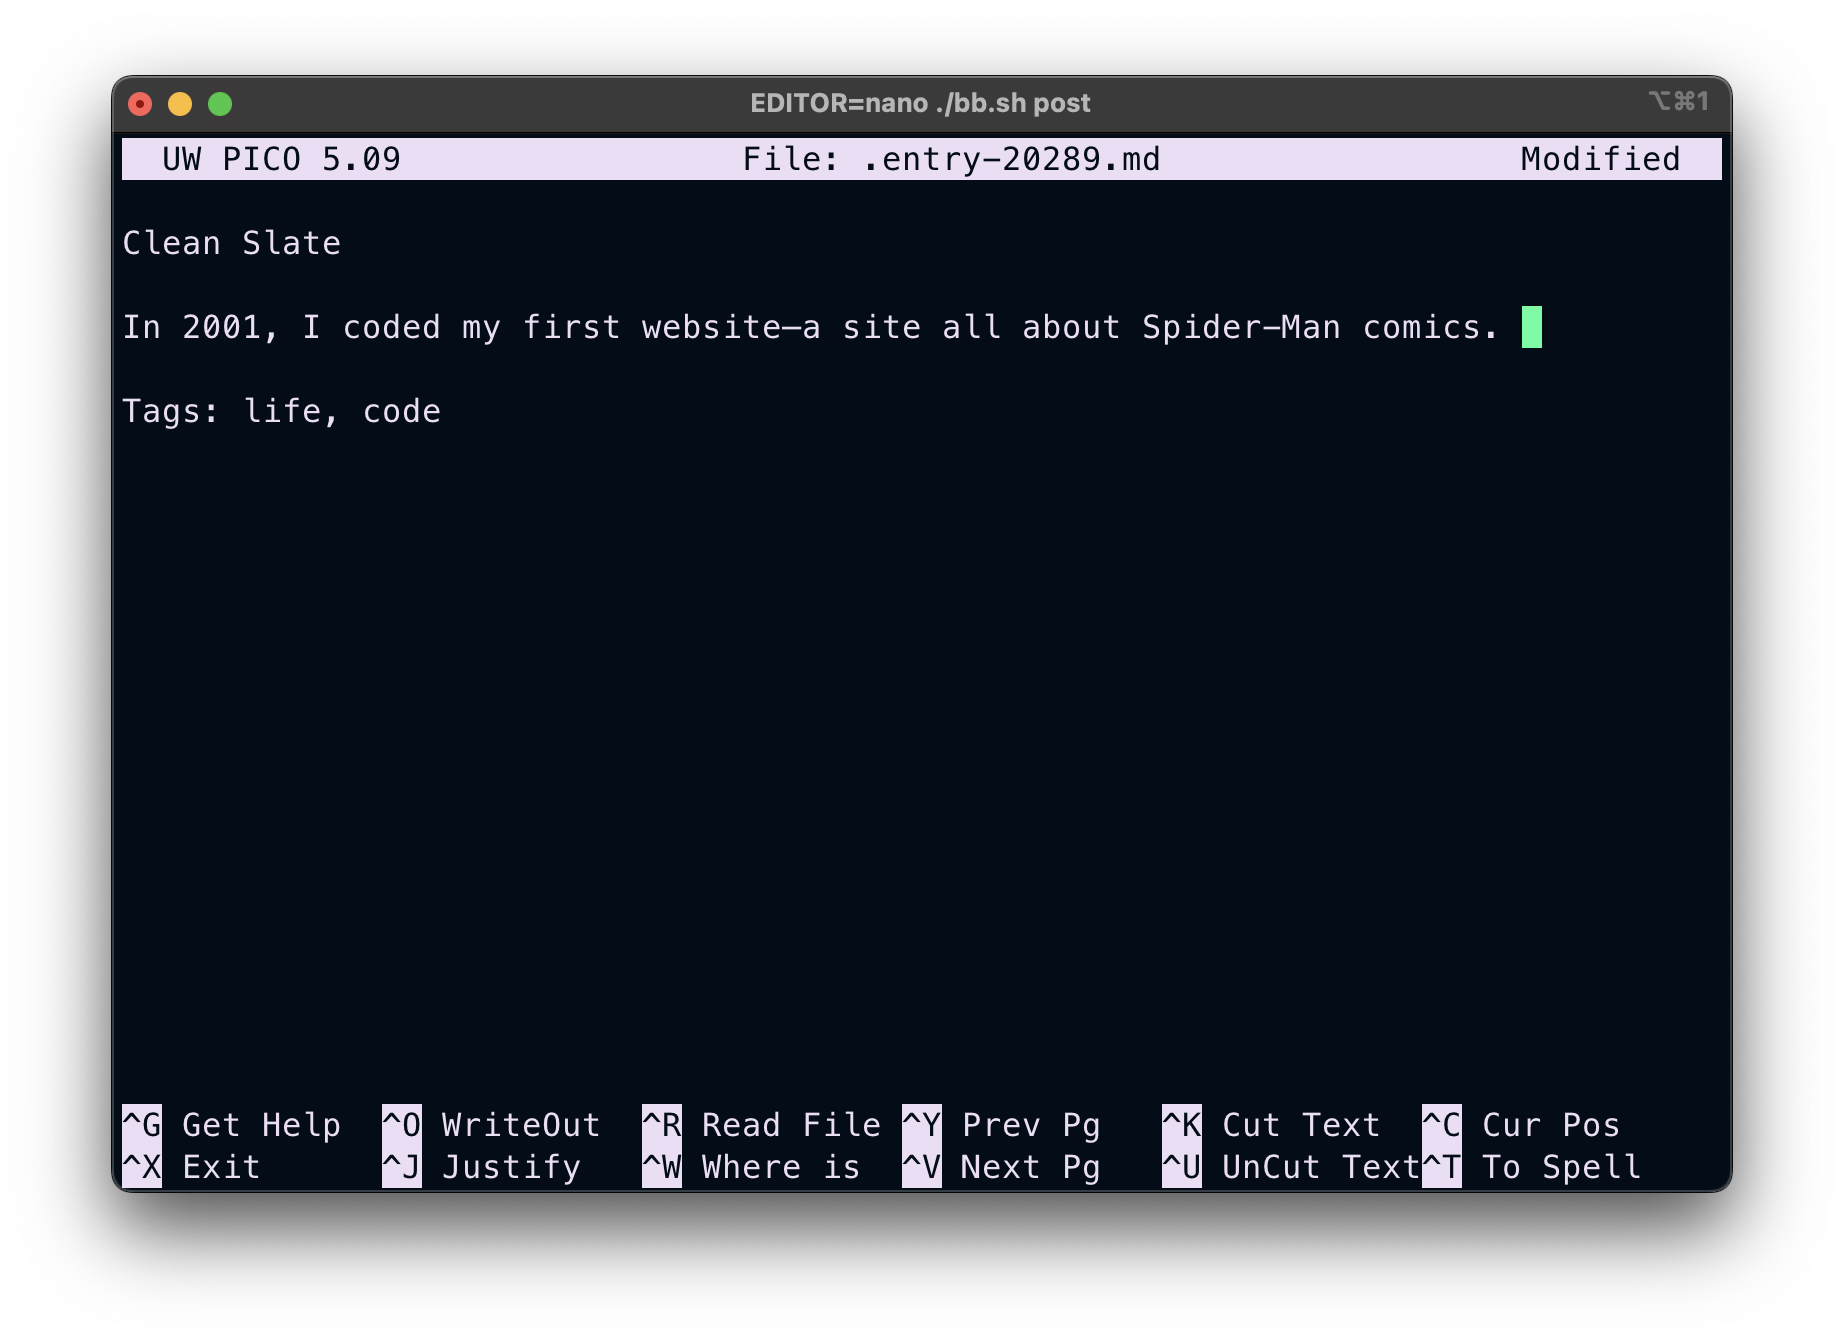Click the ^U UnCut Text shortcut

click(x=1291, y=1167)
